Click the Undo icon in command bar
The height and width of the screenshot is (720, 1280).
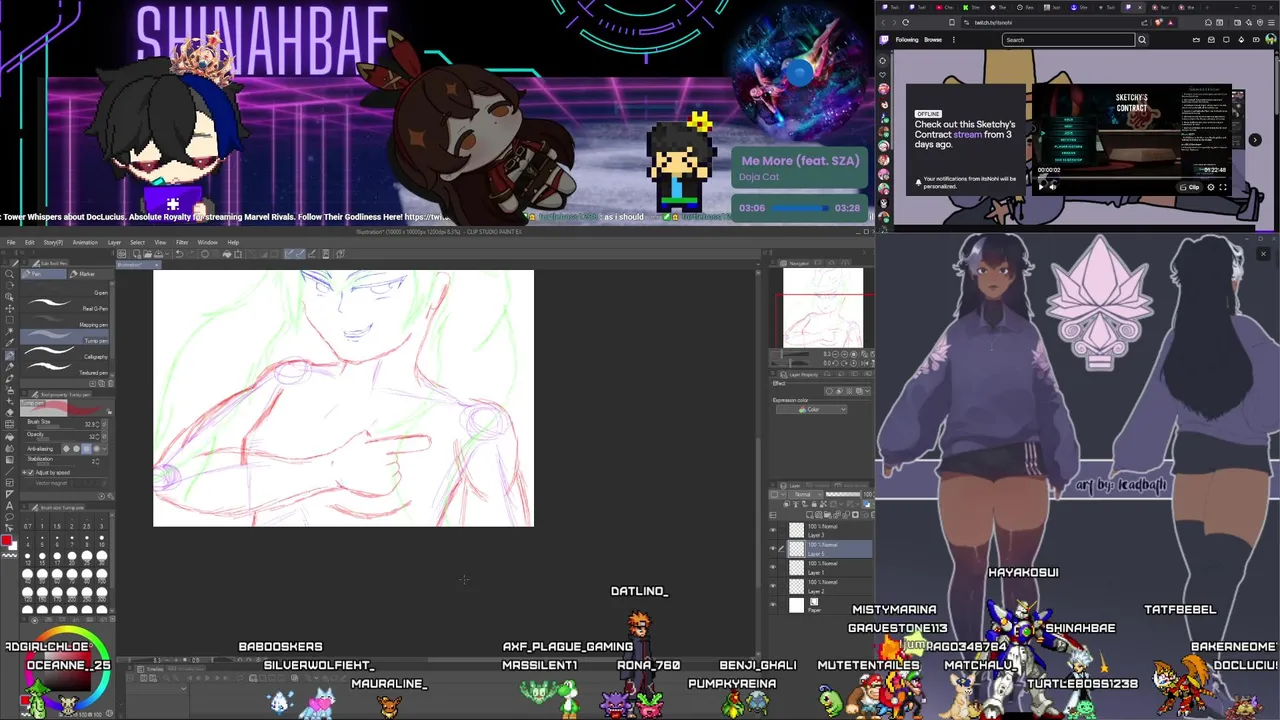point(179,254)
